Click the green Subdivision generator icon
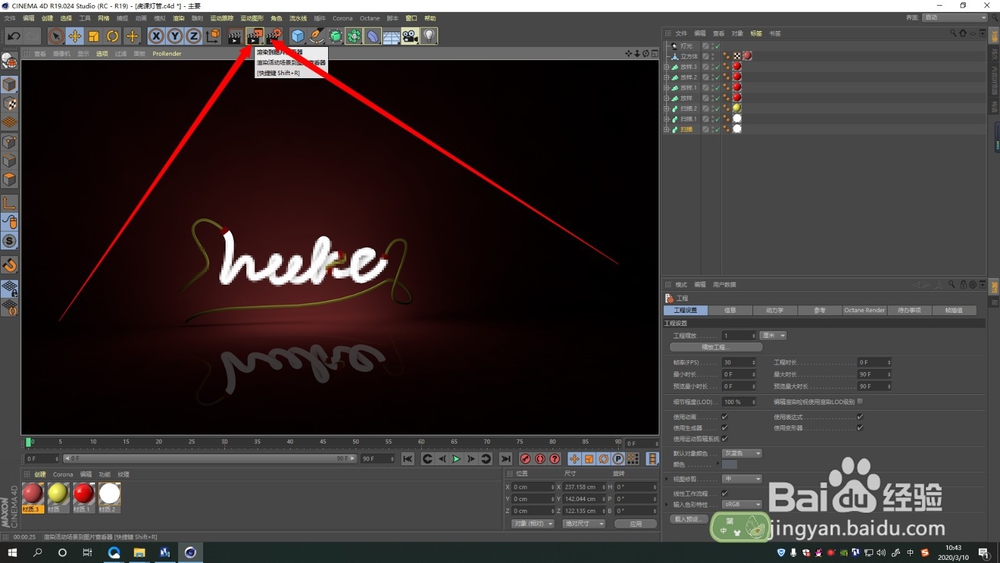The height and width of the screenshot is (563, 1000). [x=335, y=36]
